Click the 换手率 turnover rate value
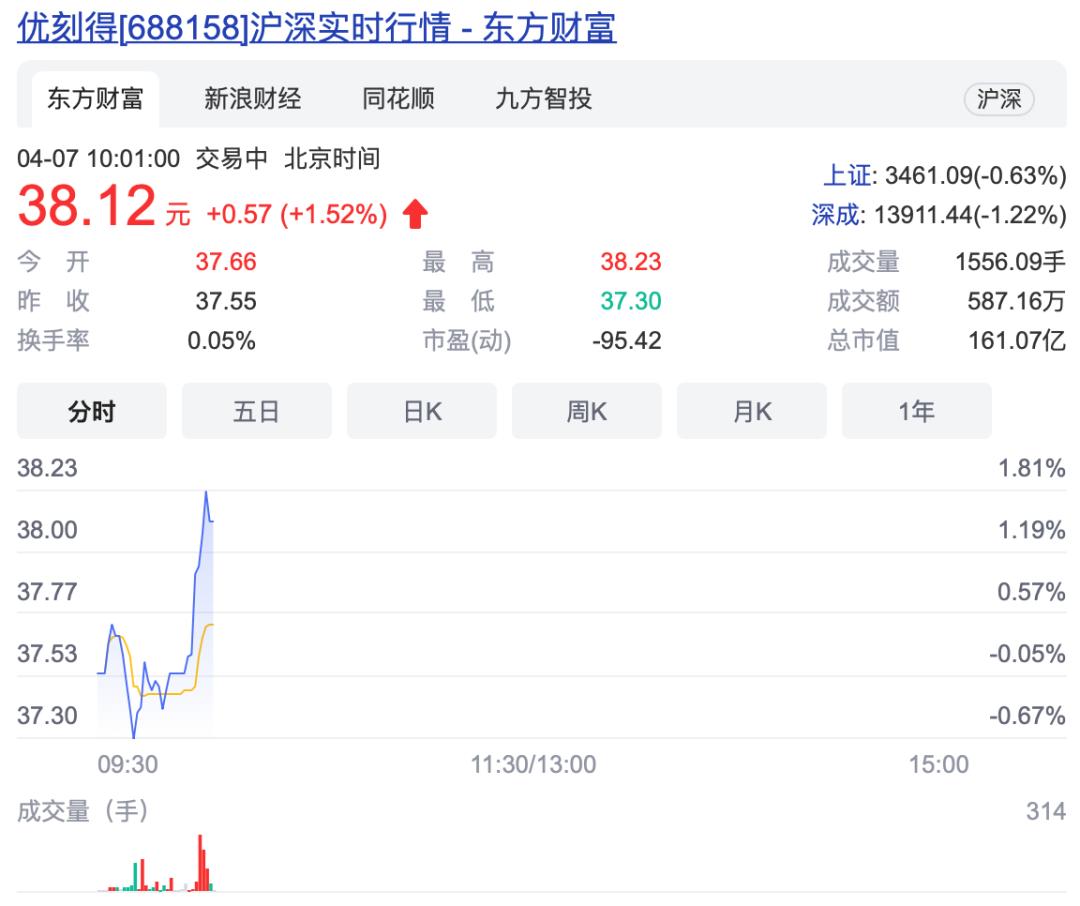 click(222, 341)
